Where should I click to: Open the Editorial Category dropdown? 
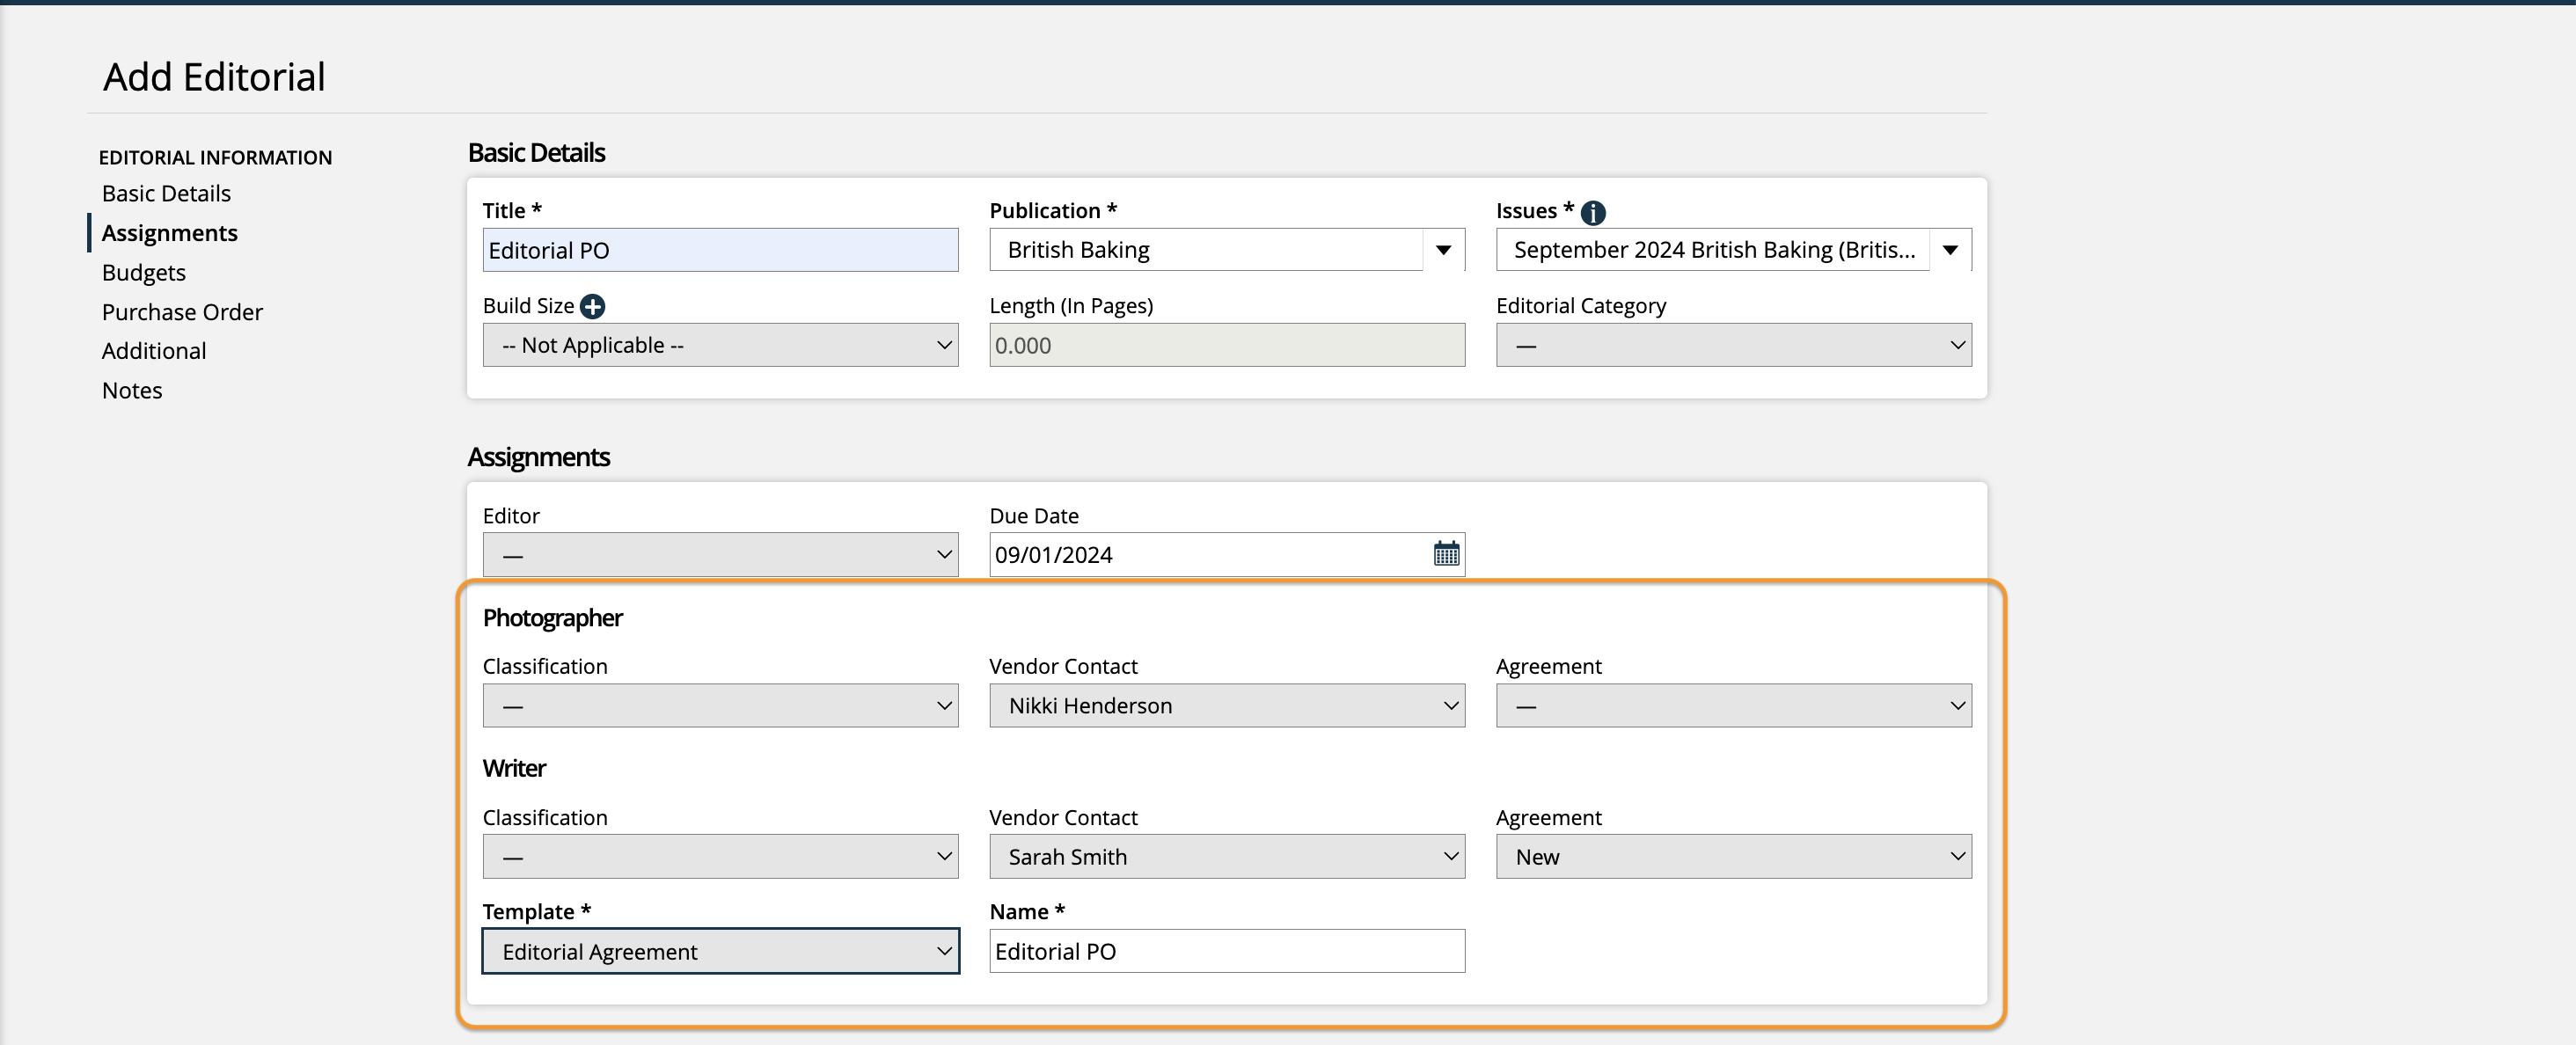1733,345
